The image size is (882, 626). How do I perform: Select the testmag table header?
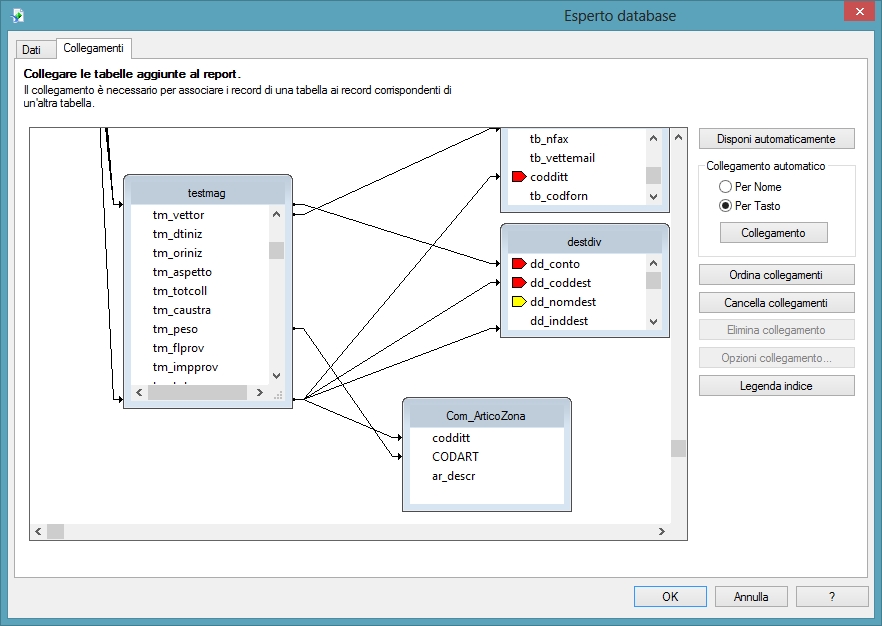[207, 193]
